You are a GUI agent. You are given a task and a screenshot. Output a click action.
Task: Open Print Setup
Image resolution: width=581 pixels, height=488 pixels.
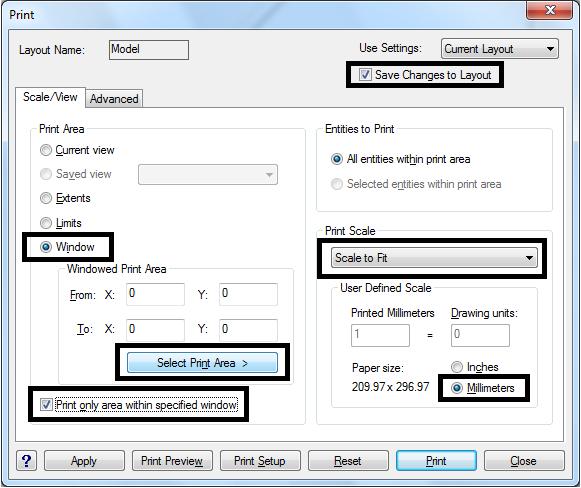[260, 461]
